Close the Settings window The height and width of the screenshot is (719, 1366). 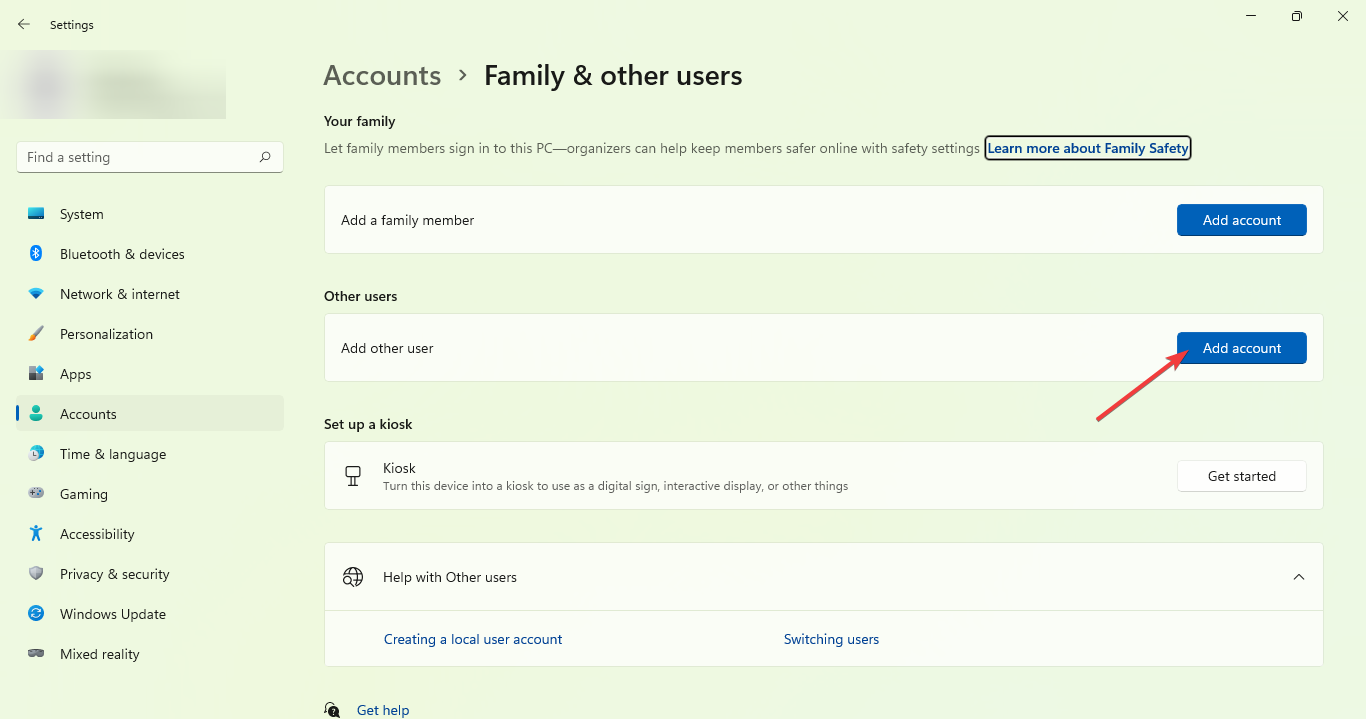point(1343,16)
